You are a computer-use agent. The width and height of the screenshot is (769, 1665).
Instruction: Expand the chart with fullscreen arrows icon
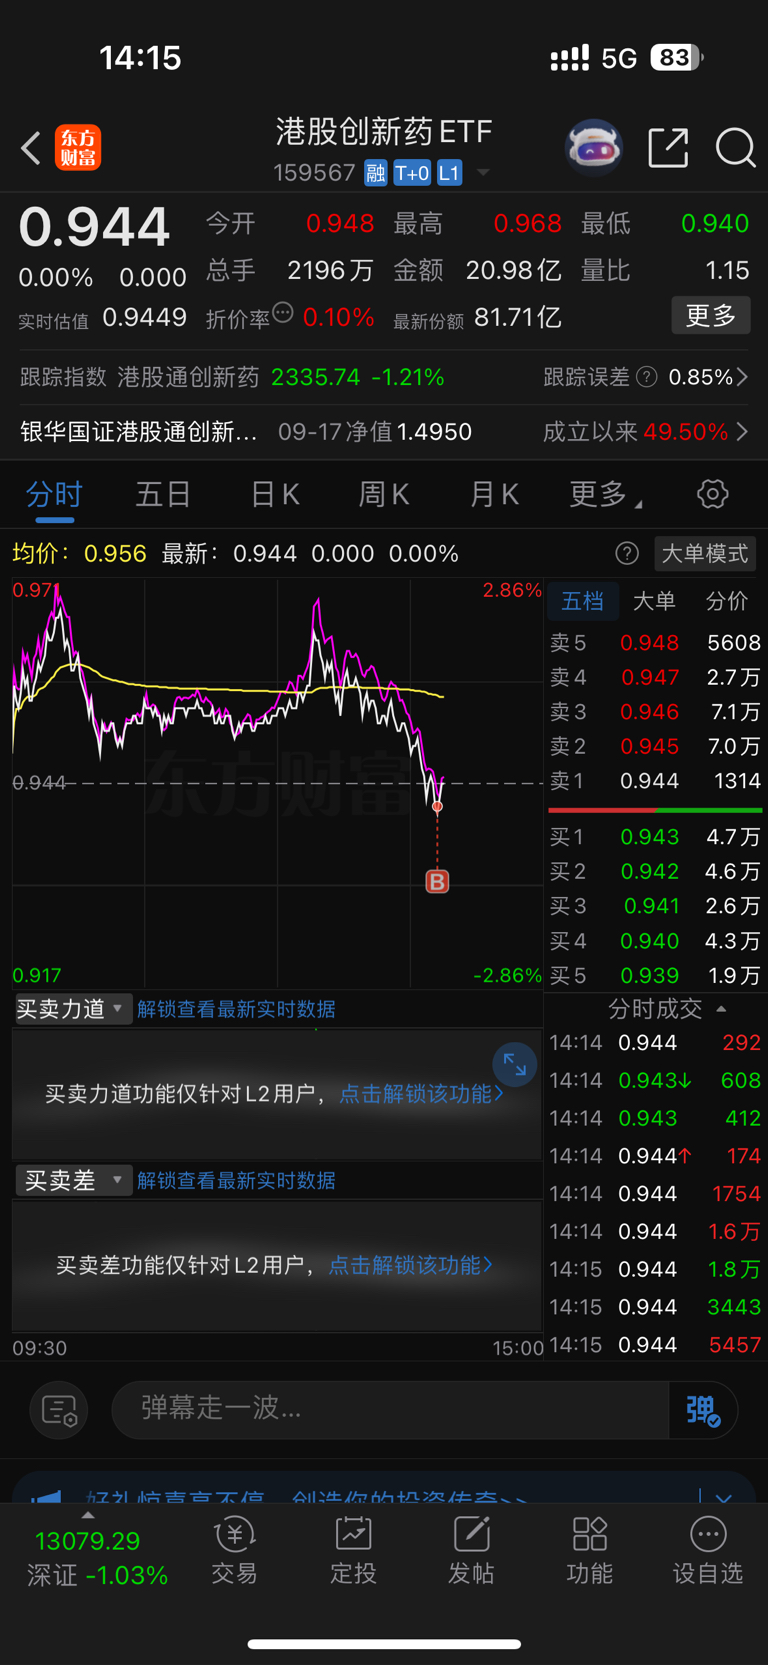click(x=515, y=1065)
